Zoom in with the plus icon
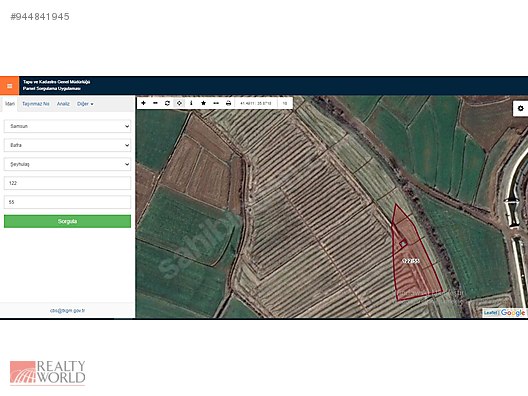The height and width of the screenshot is (396, 528). pyautogui.click(x=143, y=103)
